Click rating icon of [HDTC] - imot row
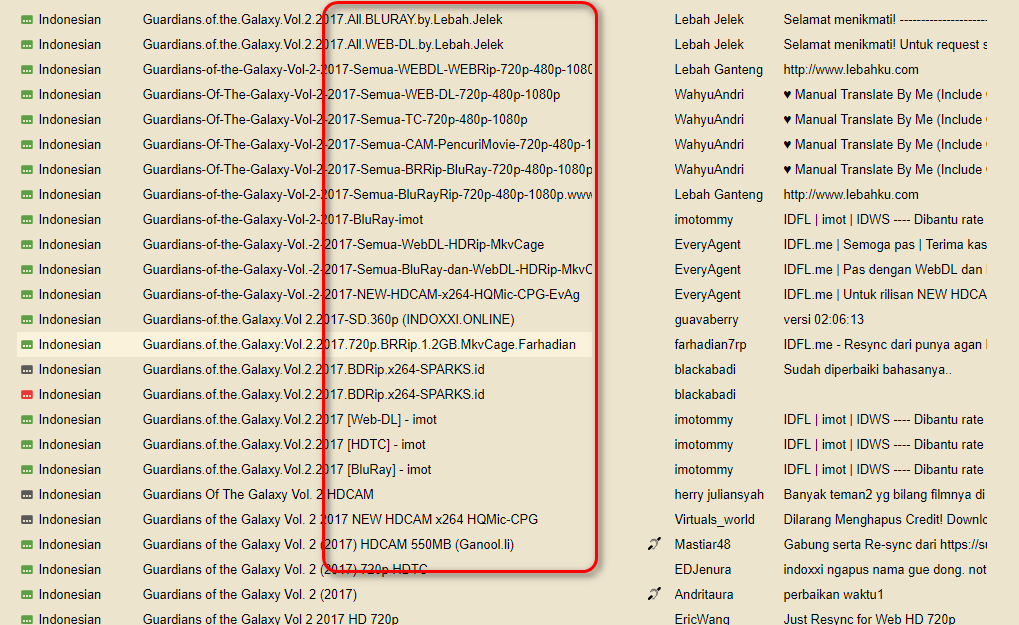1019x625 pixels. [x=27, y=445]
